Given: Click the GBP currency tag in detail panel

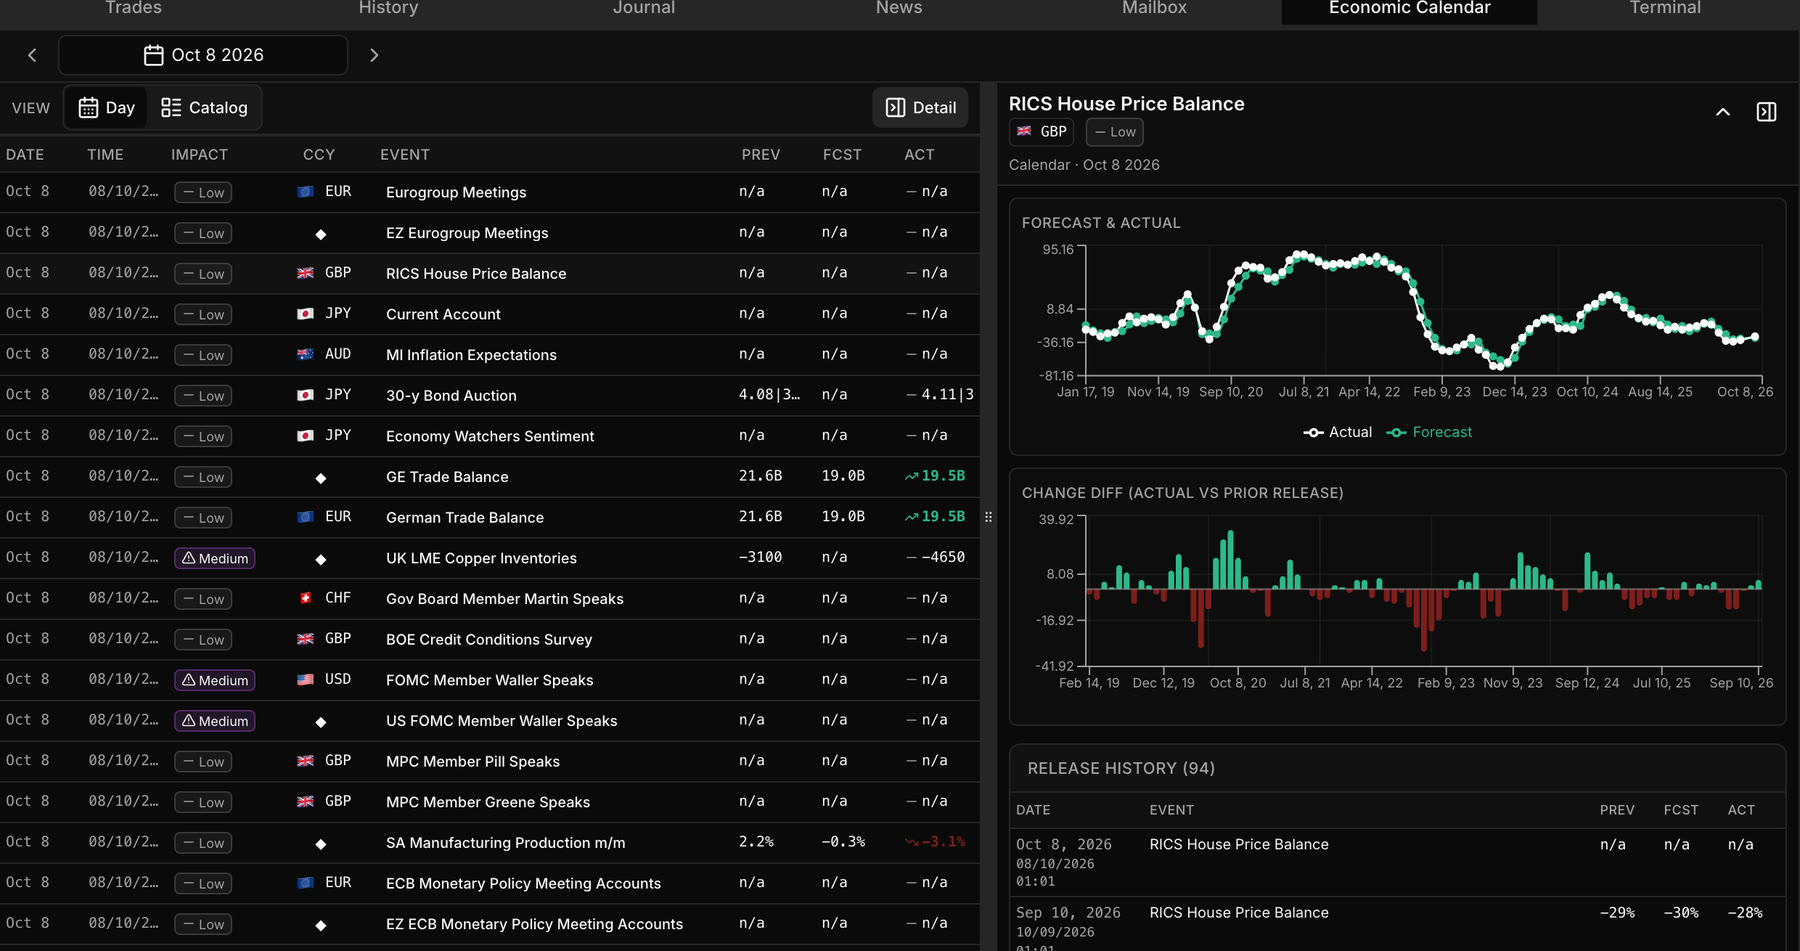Looking at the screenshot, I should click(1042, 132).
